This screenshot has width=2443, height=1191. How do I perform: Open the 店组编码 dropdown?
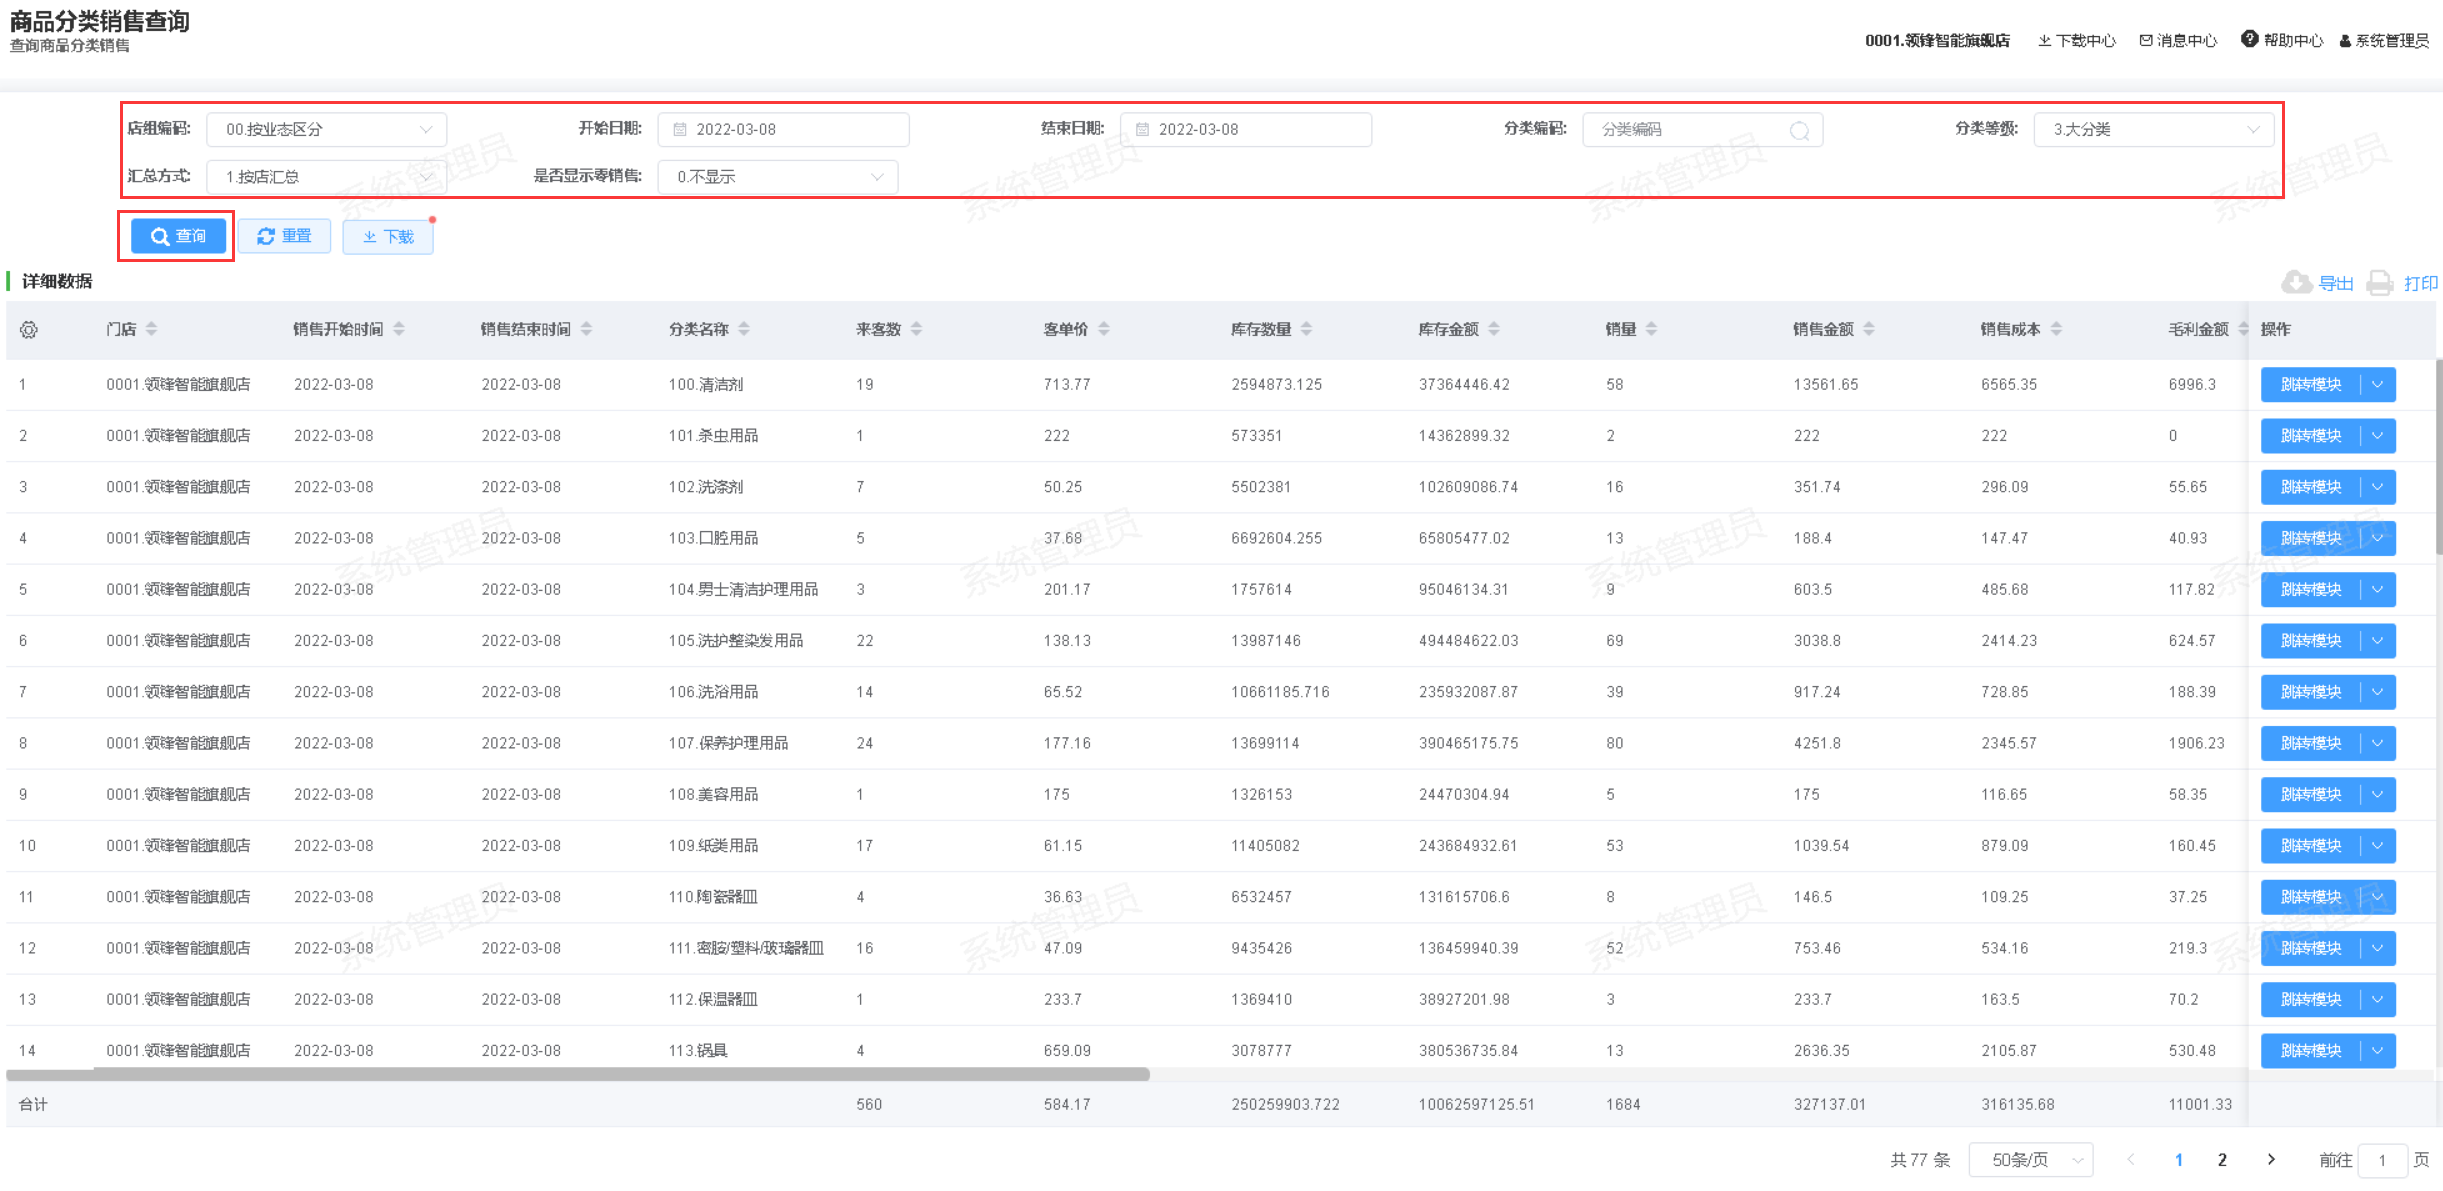(326, 130)
